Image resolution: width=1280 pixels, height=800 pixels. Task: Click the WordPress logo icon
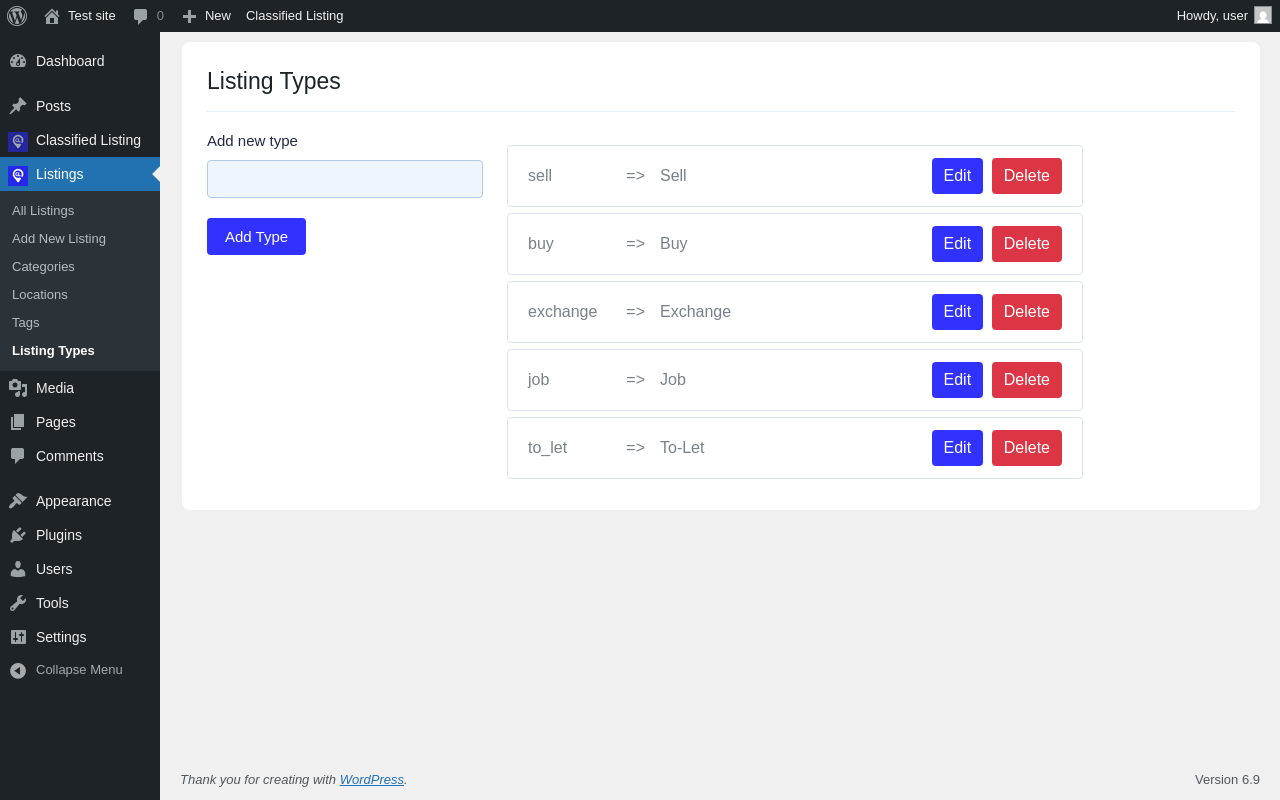(17, 16)
